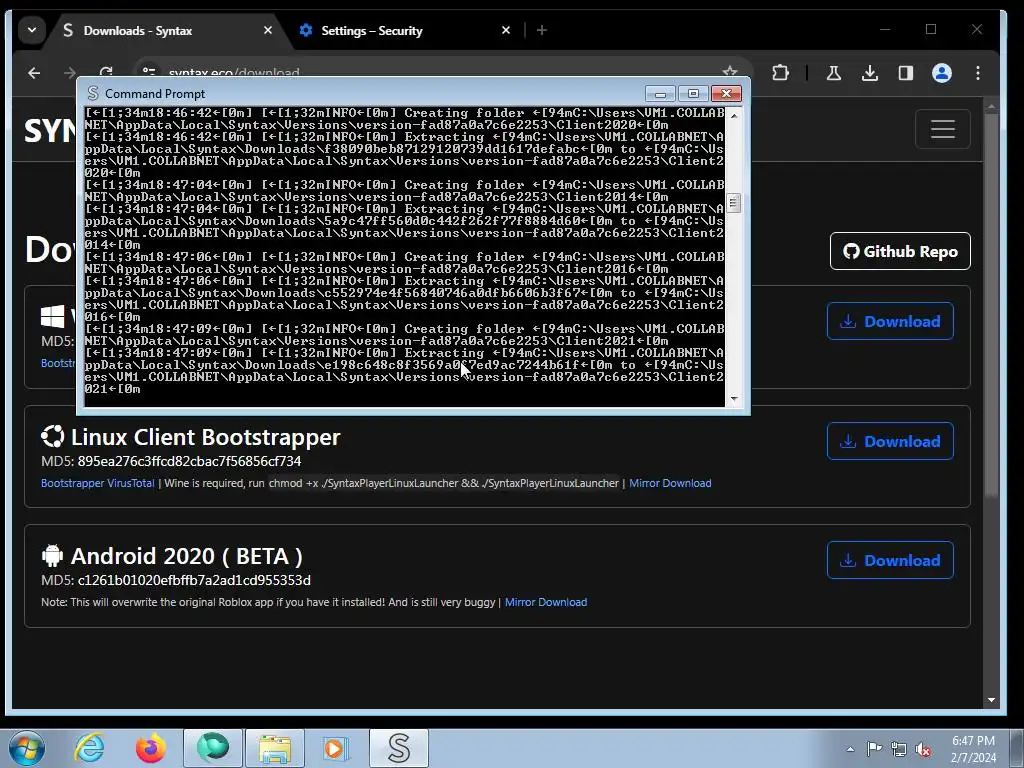Viewport: 1024px width, 768px height.
Task: Open the Windows Start menu
Action: pyautogui.click(x=26, y=748)
